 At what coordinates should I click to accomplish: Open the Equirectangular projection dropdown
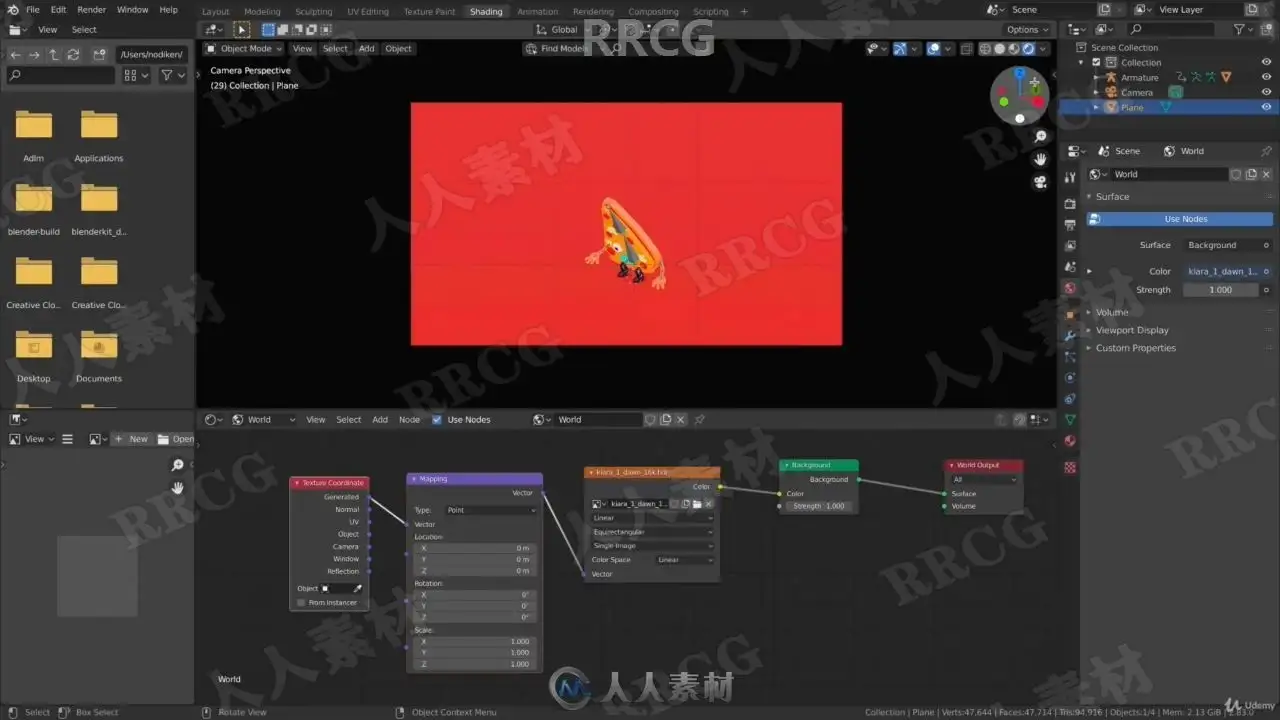pos(653,532)
